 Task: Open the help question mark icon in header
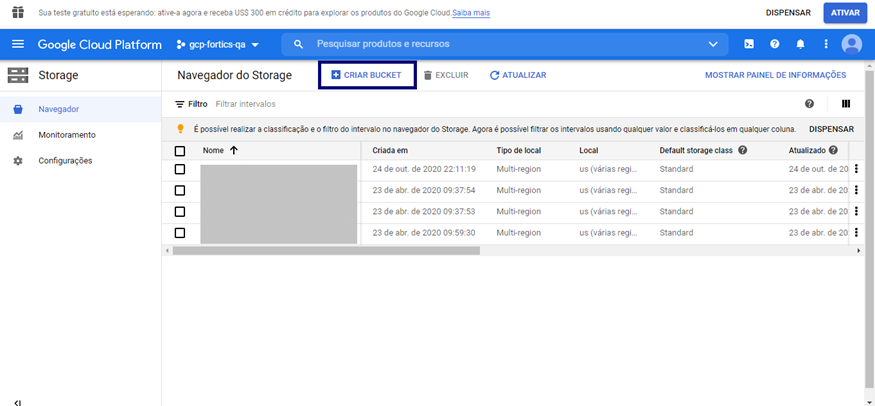(775, 44)
